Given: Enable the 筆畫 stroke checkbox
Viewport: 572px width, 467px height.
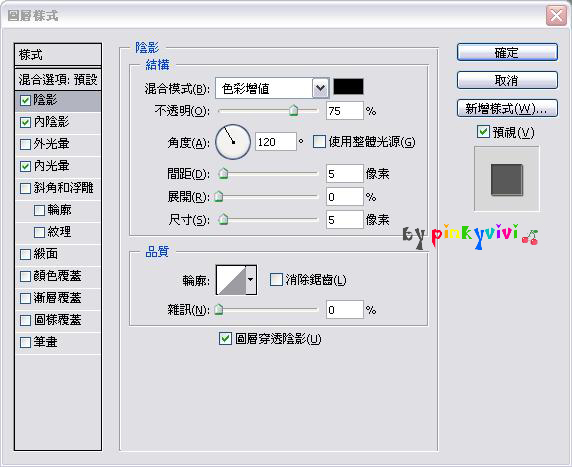Looking at the screenshot, I should pos(25,342).
